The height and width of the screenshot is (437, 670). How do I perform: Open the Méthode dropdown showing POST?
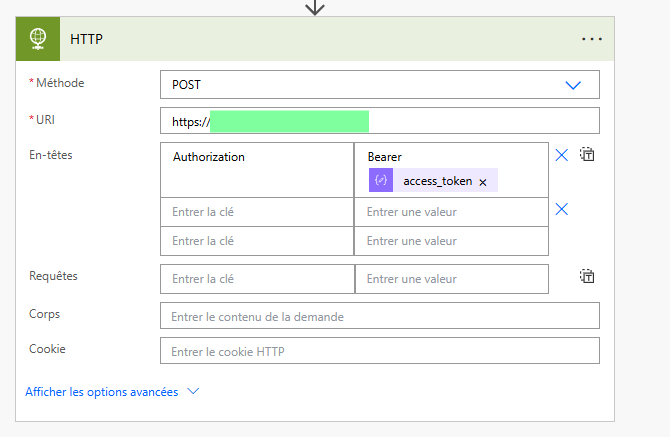[379, 85]
